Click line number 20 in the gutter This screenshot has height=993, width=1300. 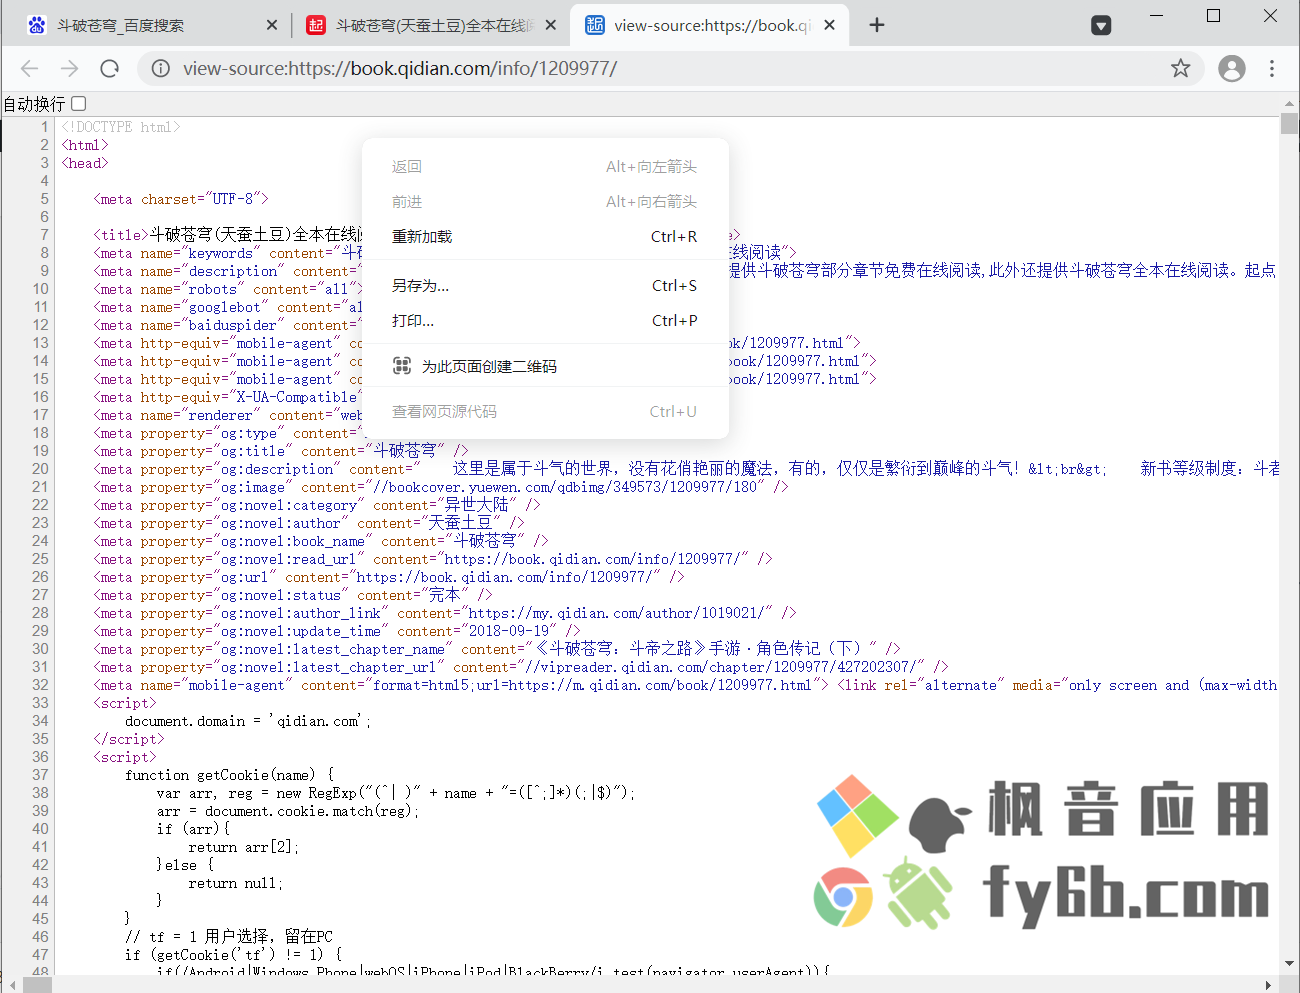coord(40,469)
